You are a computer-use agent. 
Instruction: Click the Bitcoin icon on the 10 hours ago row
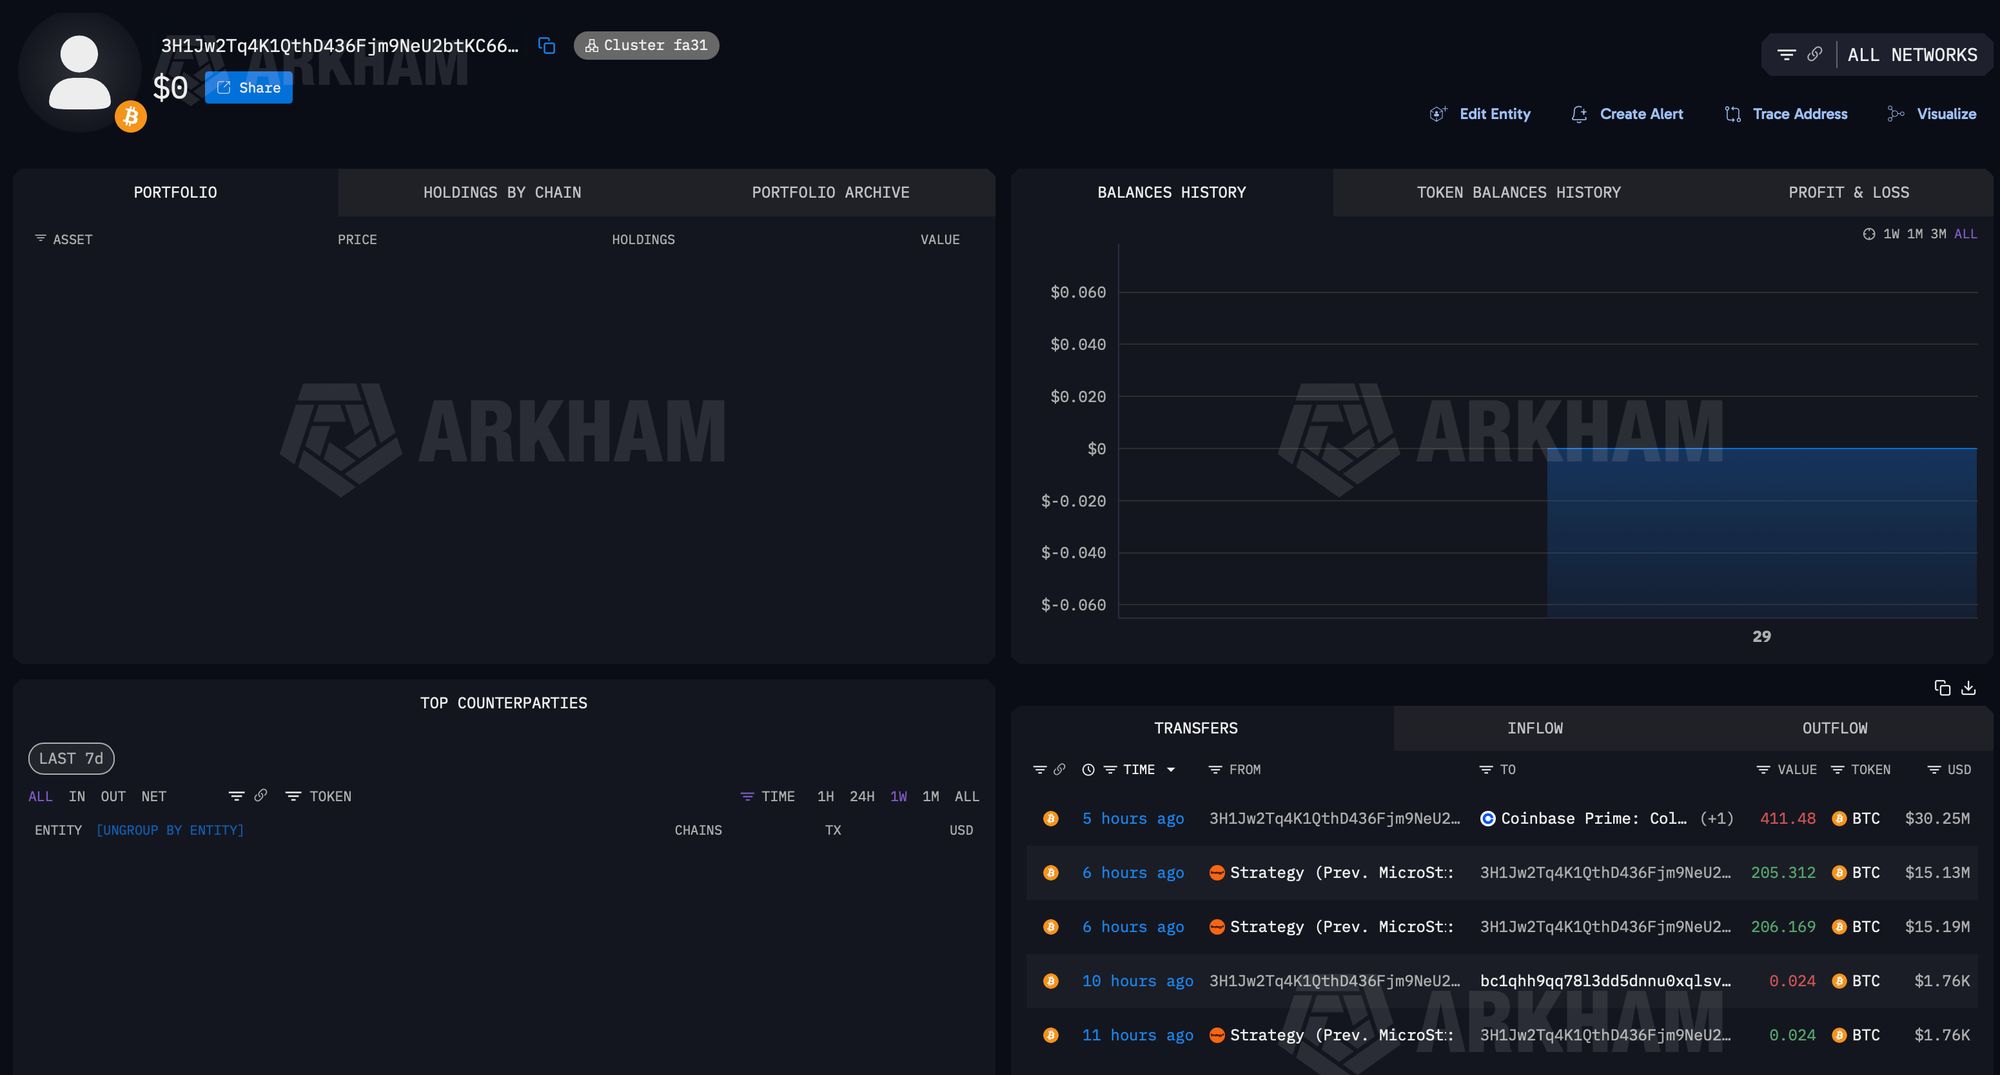tap(1050, 981)
